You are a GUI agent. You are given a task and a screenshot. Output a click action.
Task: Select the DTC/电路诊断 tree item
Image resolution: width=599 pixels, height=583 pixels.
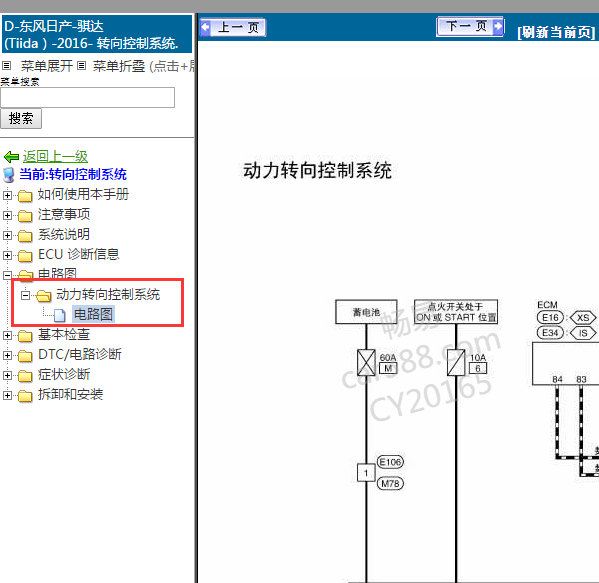point(79,355)
